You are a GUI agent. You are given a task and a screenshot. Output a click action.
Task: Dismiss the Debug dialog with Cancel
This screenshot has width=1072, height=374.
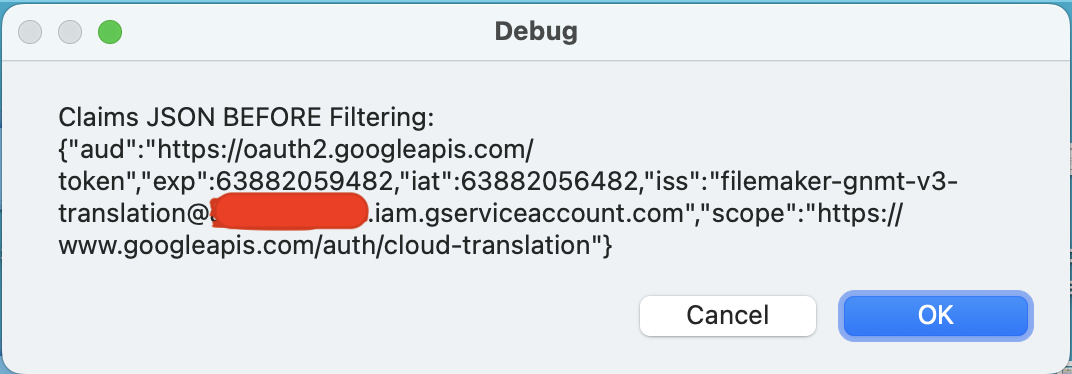[x=727, y=315]
